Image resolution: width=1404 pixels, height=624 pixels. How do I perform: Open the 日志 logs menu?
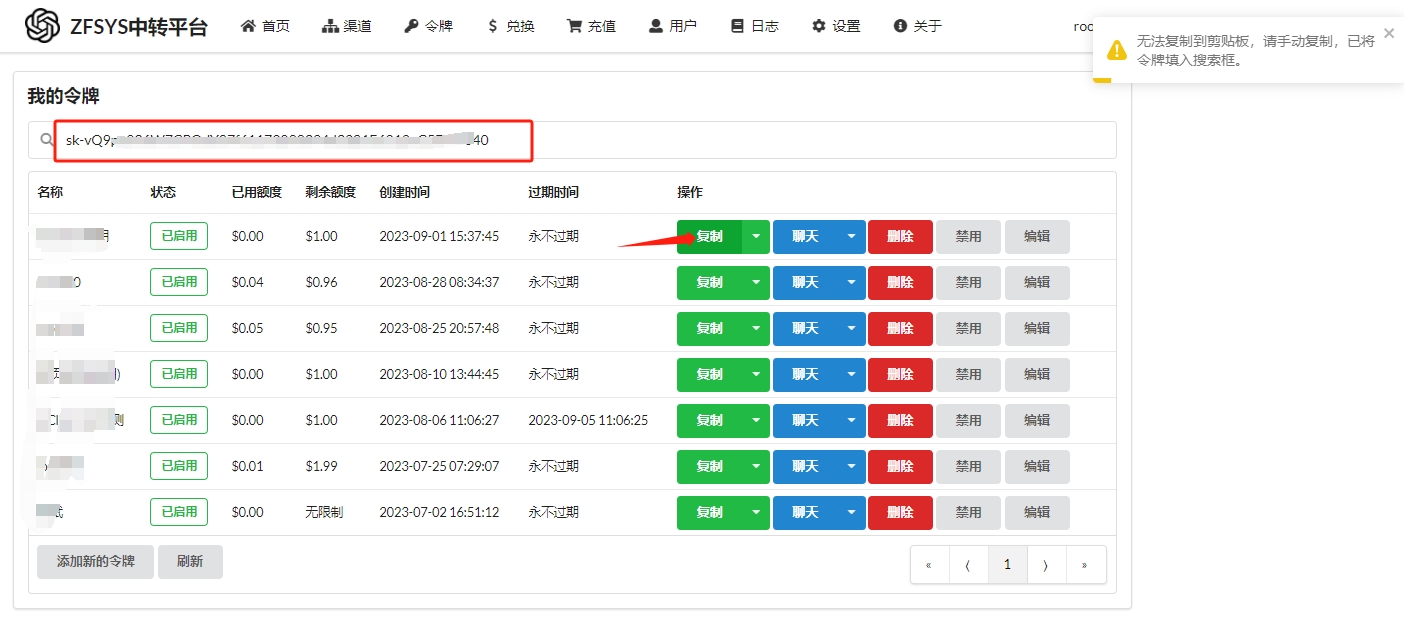coord(755,26)
